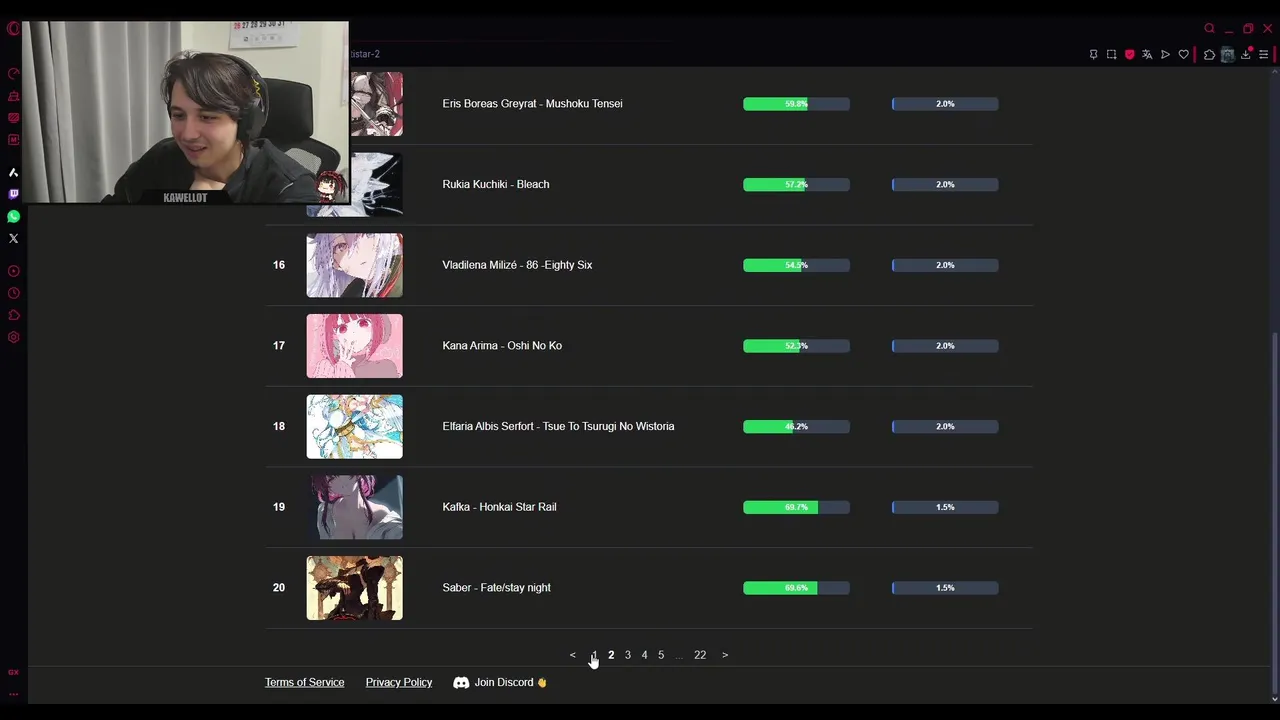Open Settings gear icon in sidebar
Image resolution: width=1280 pixels, height=720 pixels.
pos(13,337)
